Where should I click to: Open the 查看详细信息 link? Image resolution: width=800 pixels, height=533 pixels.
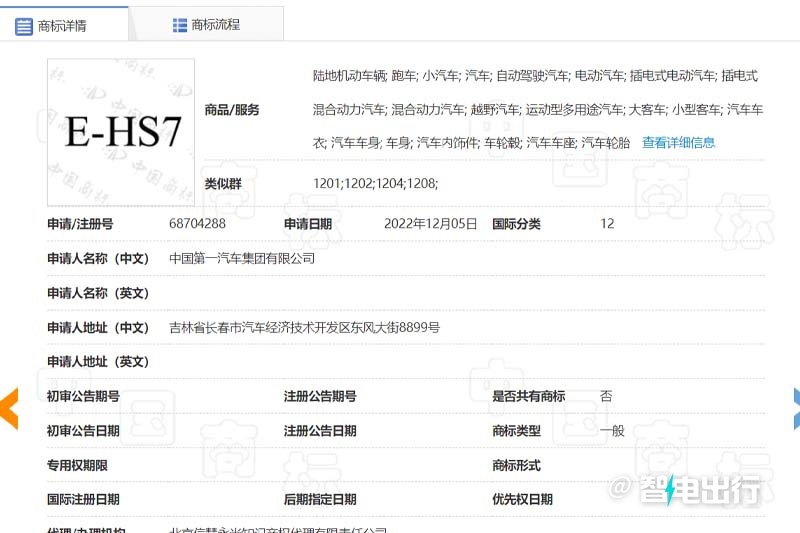pos(678,143)
